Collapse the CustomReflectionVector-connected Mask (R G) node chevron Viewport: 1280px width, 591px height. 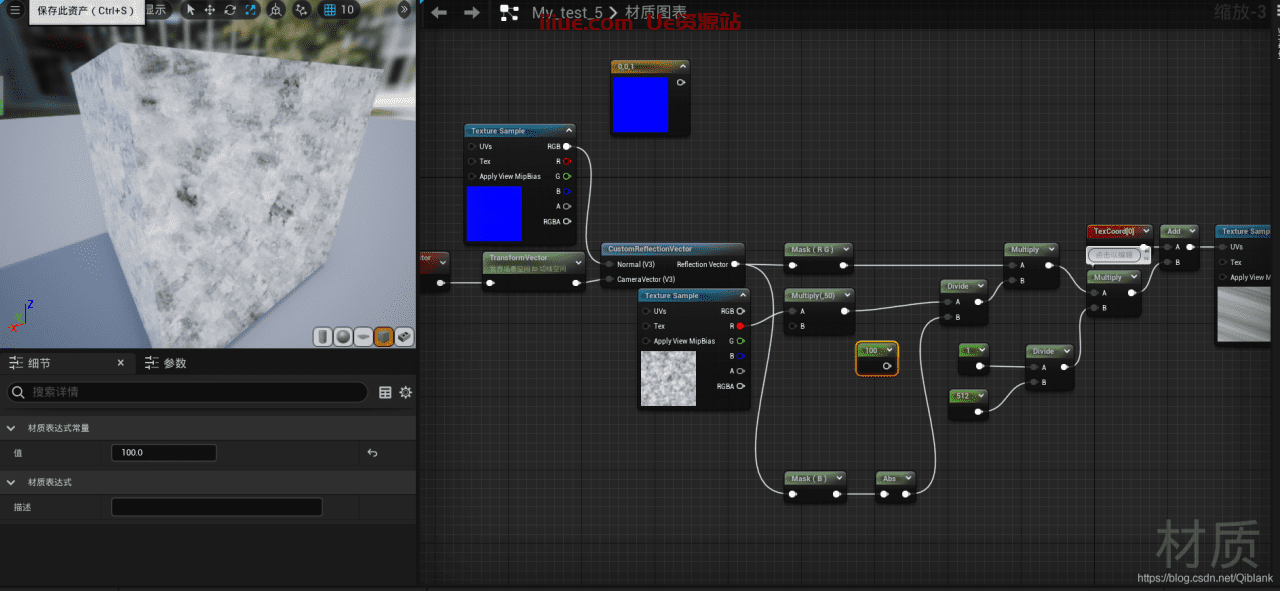click(x=845, y=249)
